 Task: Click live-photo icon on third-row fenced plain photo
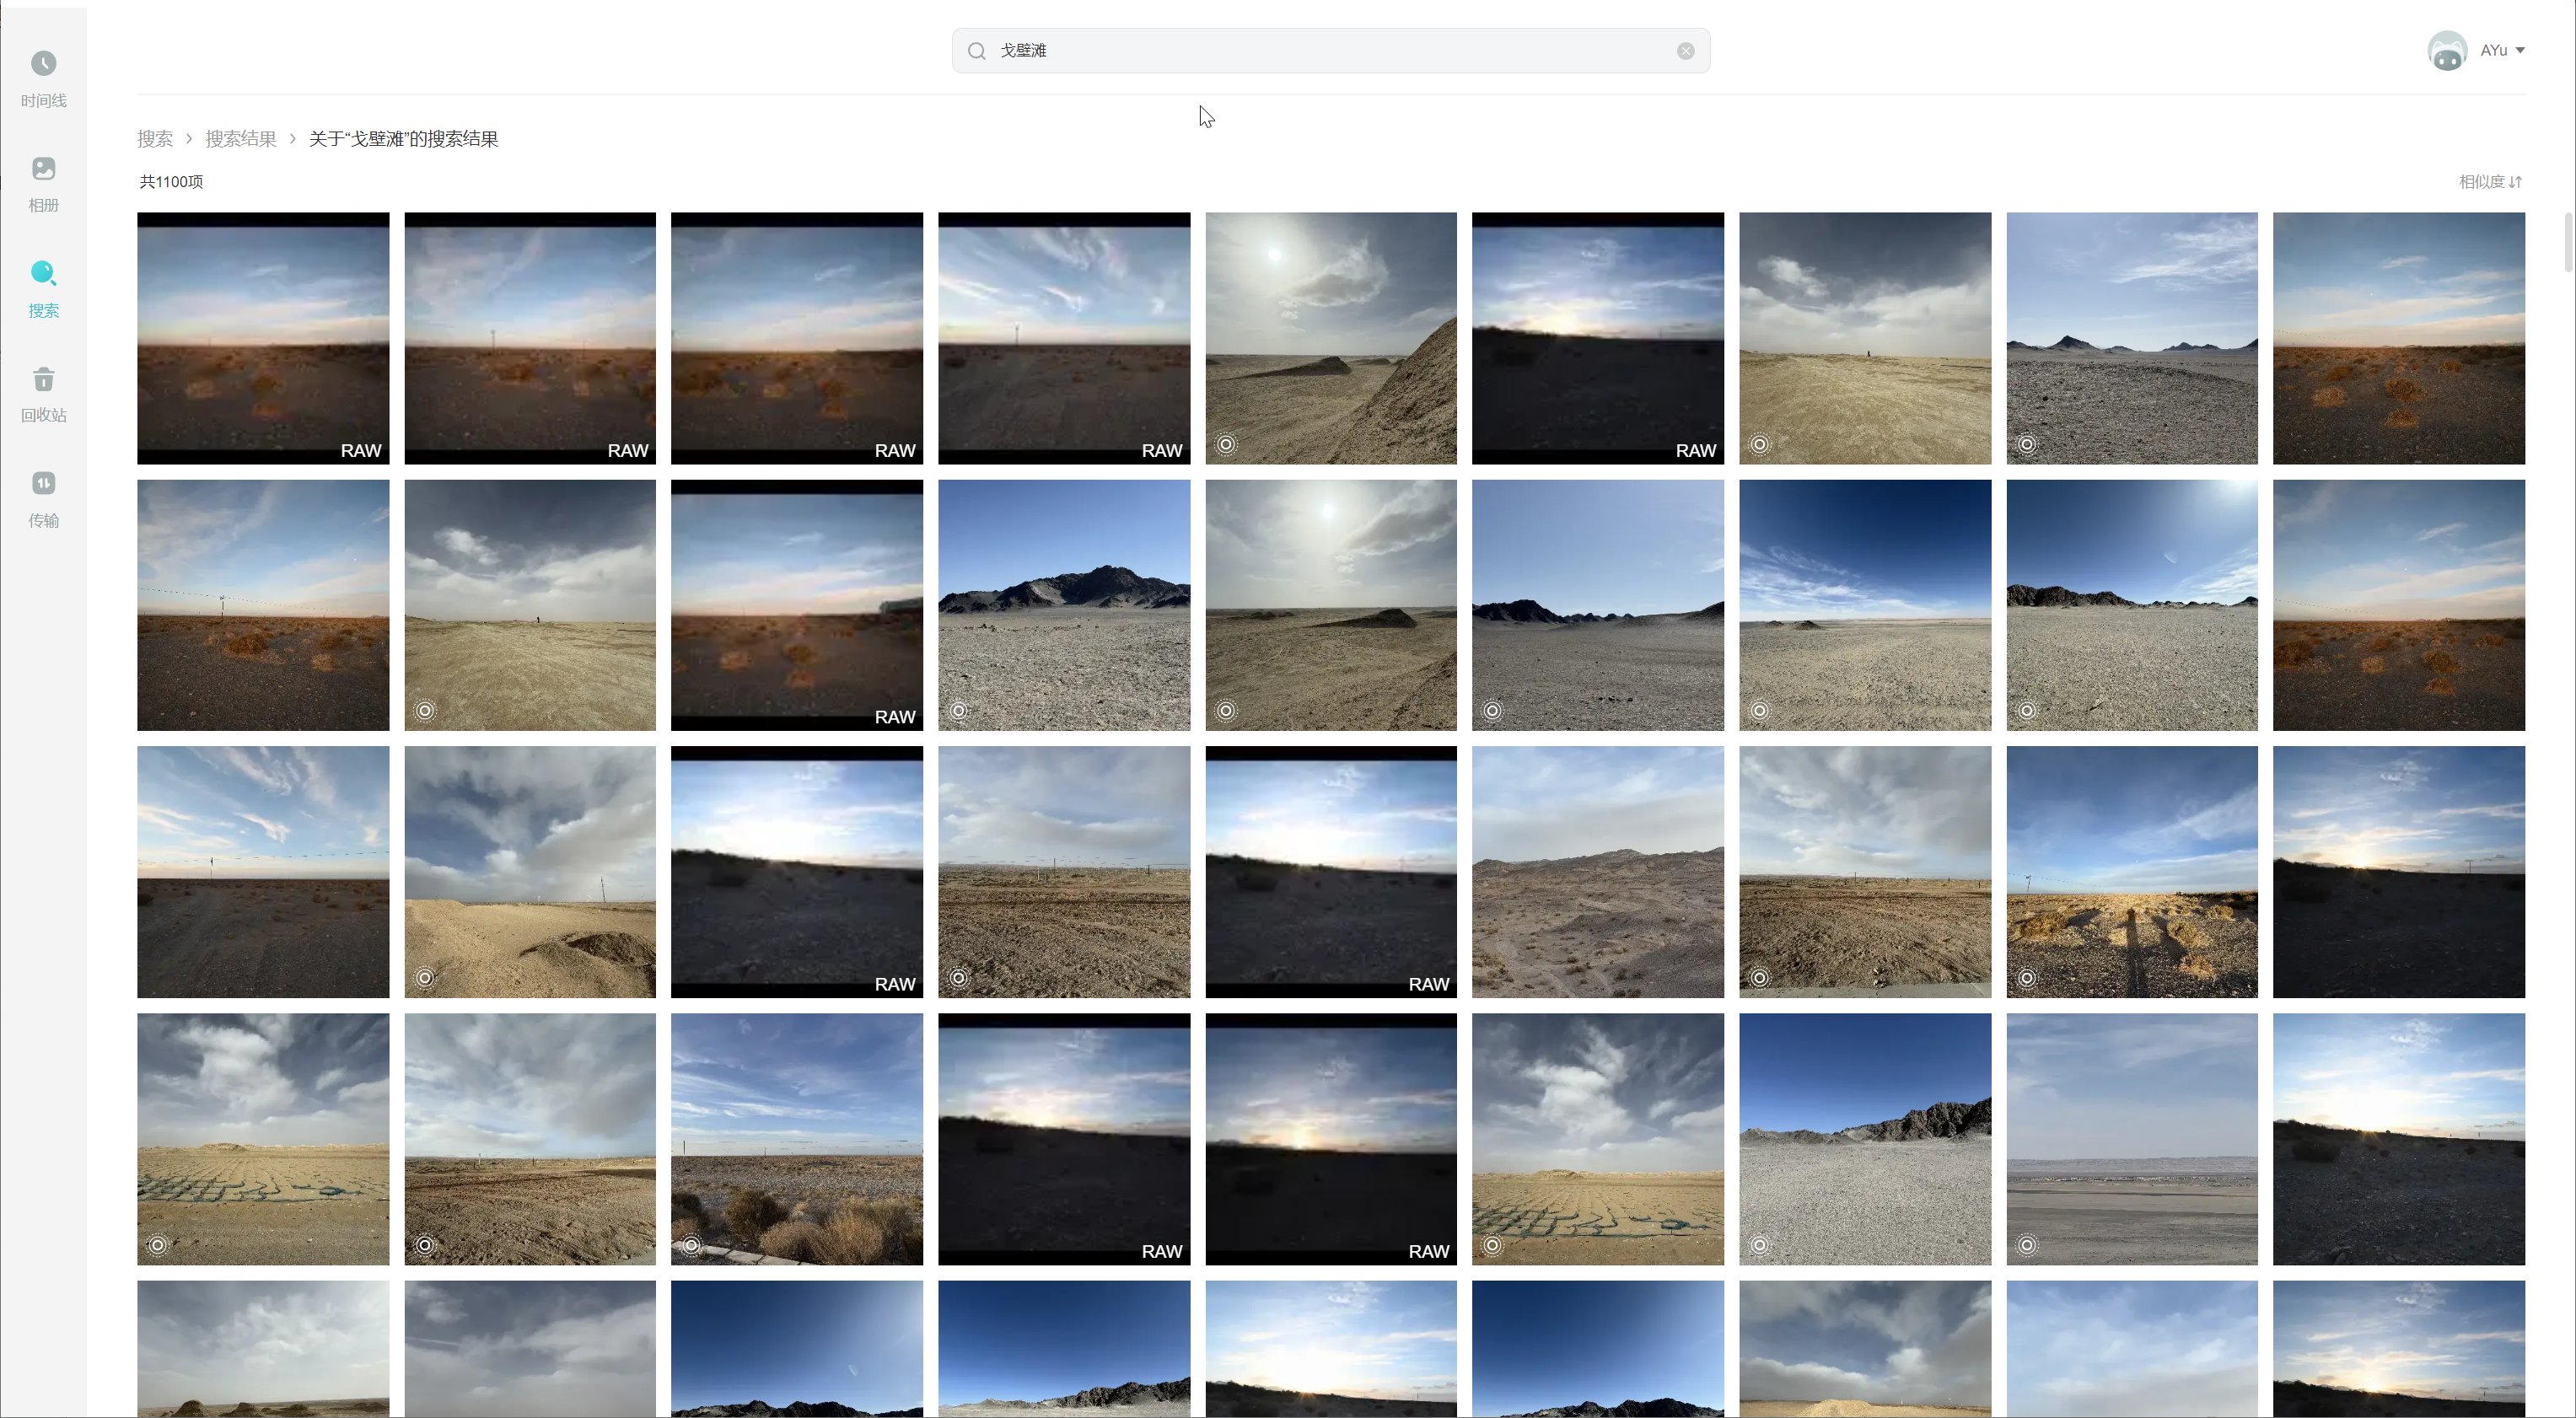[x=959, y=978]
